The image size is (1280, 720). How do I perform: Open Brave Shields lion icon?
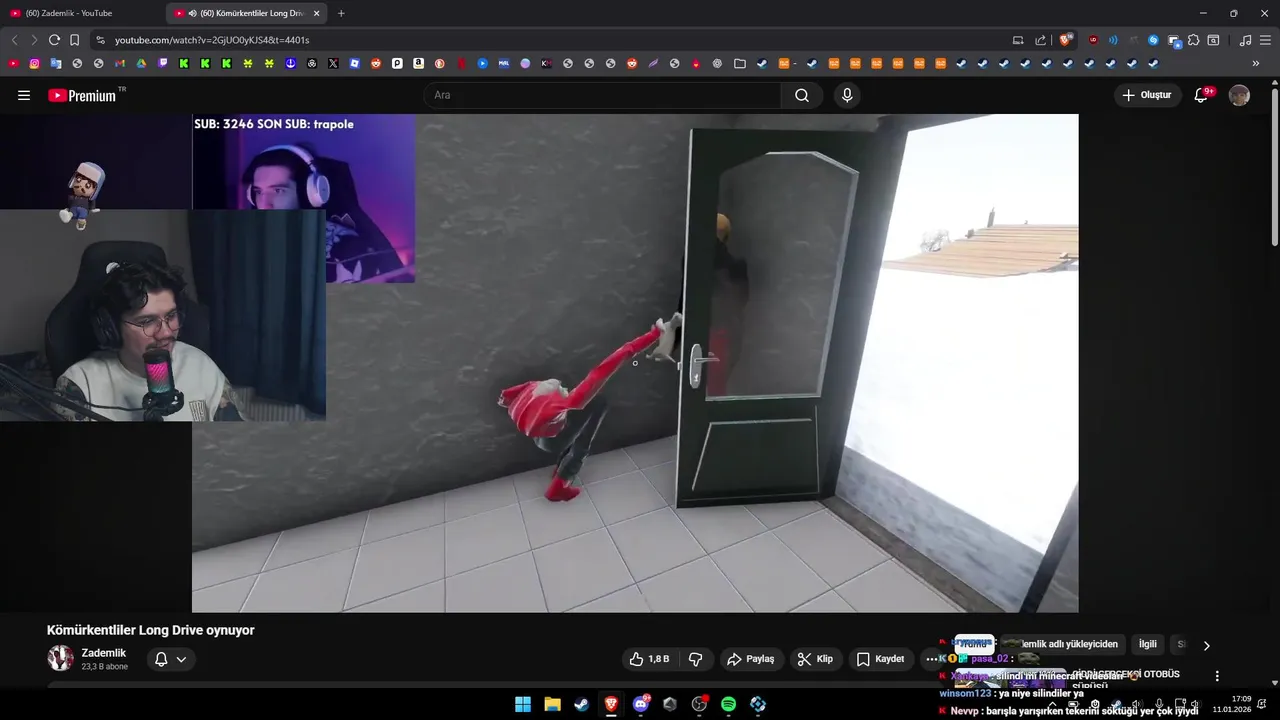1066,40
